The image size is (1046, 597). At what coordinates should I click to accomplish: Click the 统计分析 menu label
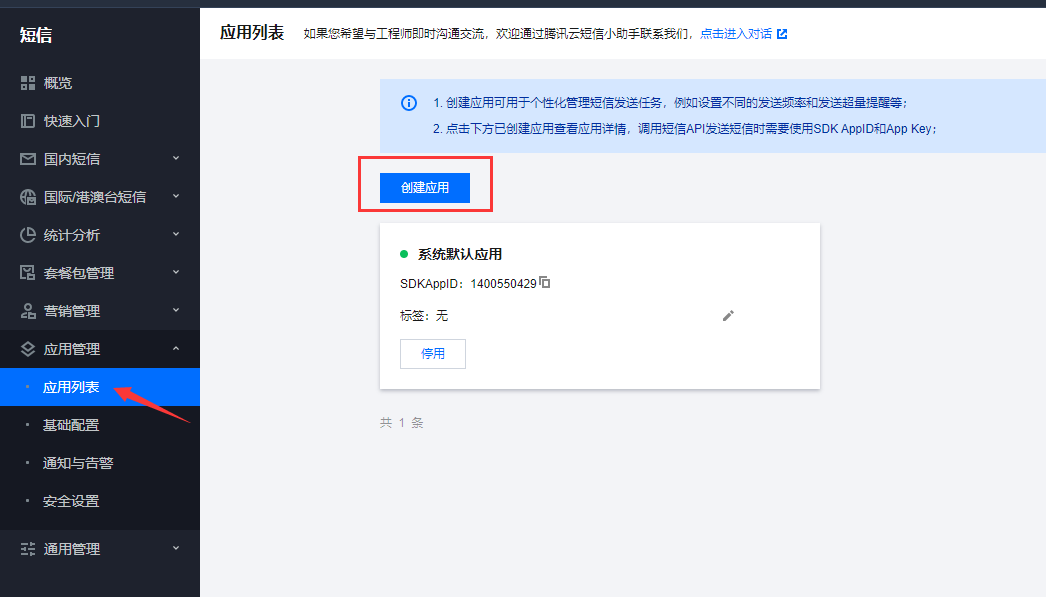72,235
